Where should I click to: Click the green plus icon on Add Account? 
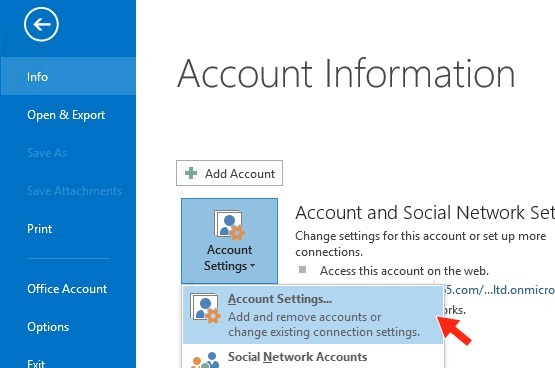pyautogui.click(x=191, y=173)
